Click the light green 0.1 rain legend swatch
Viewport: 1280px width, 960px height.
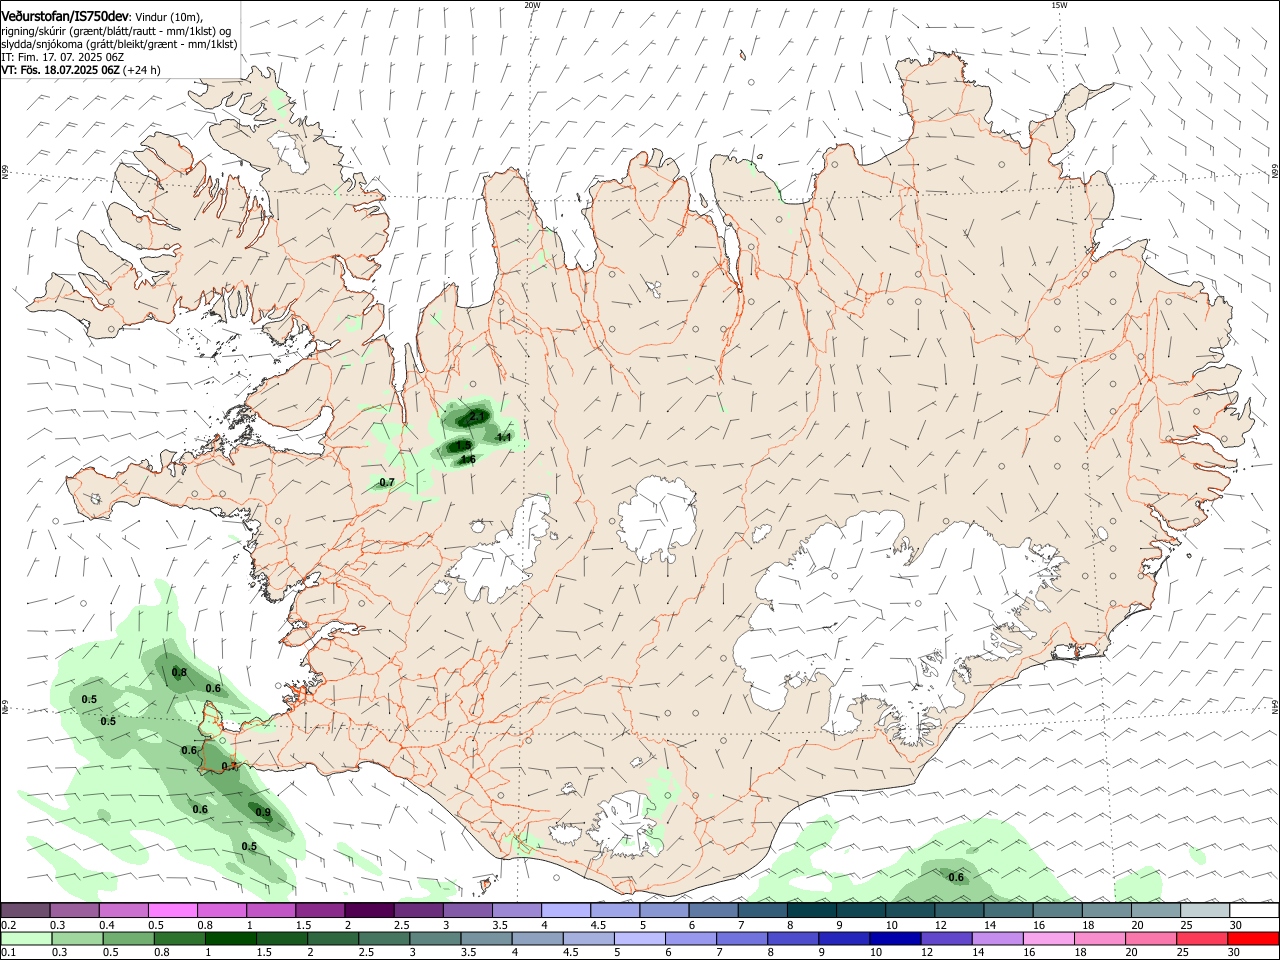point(25,939)
